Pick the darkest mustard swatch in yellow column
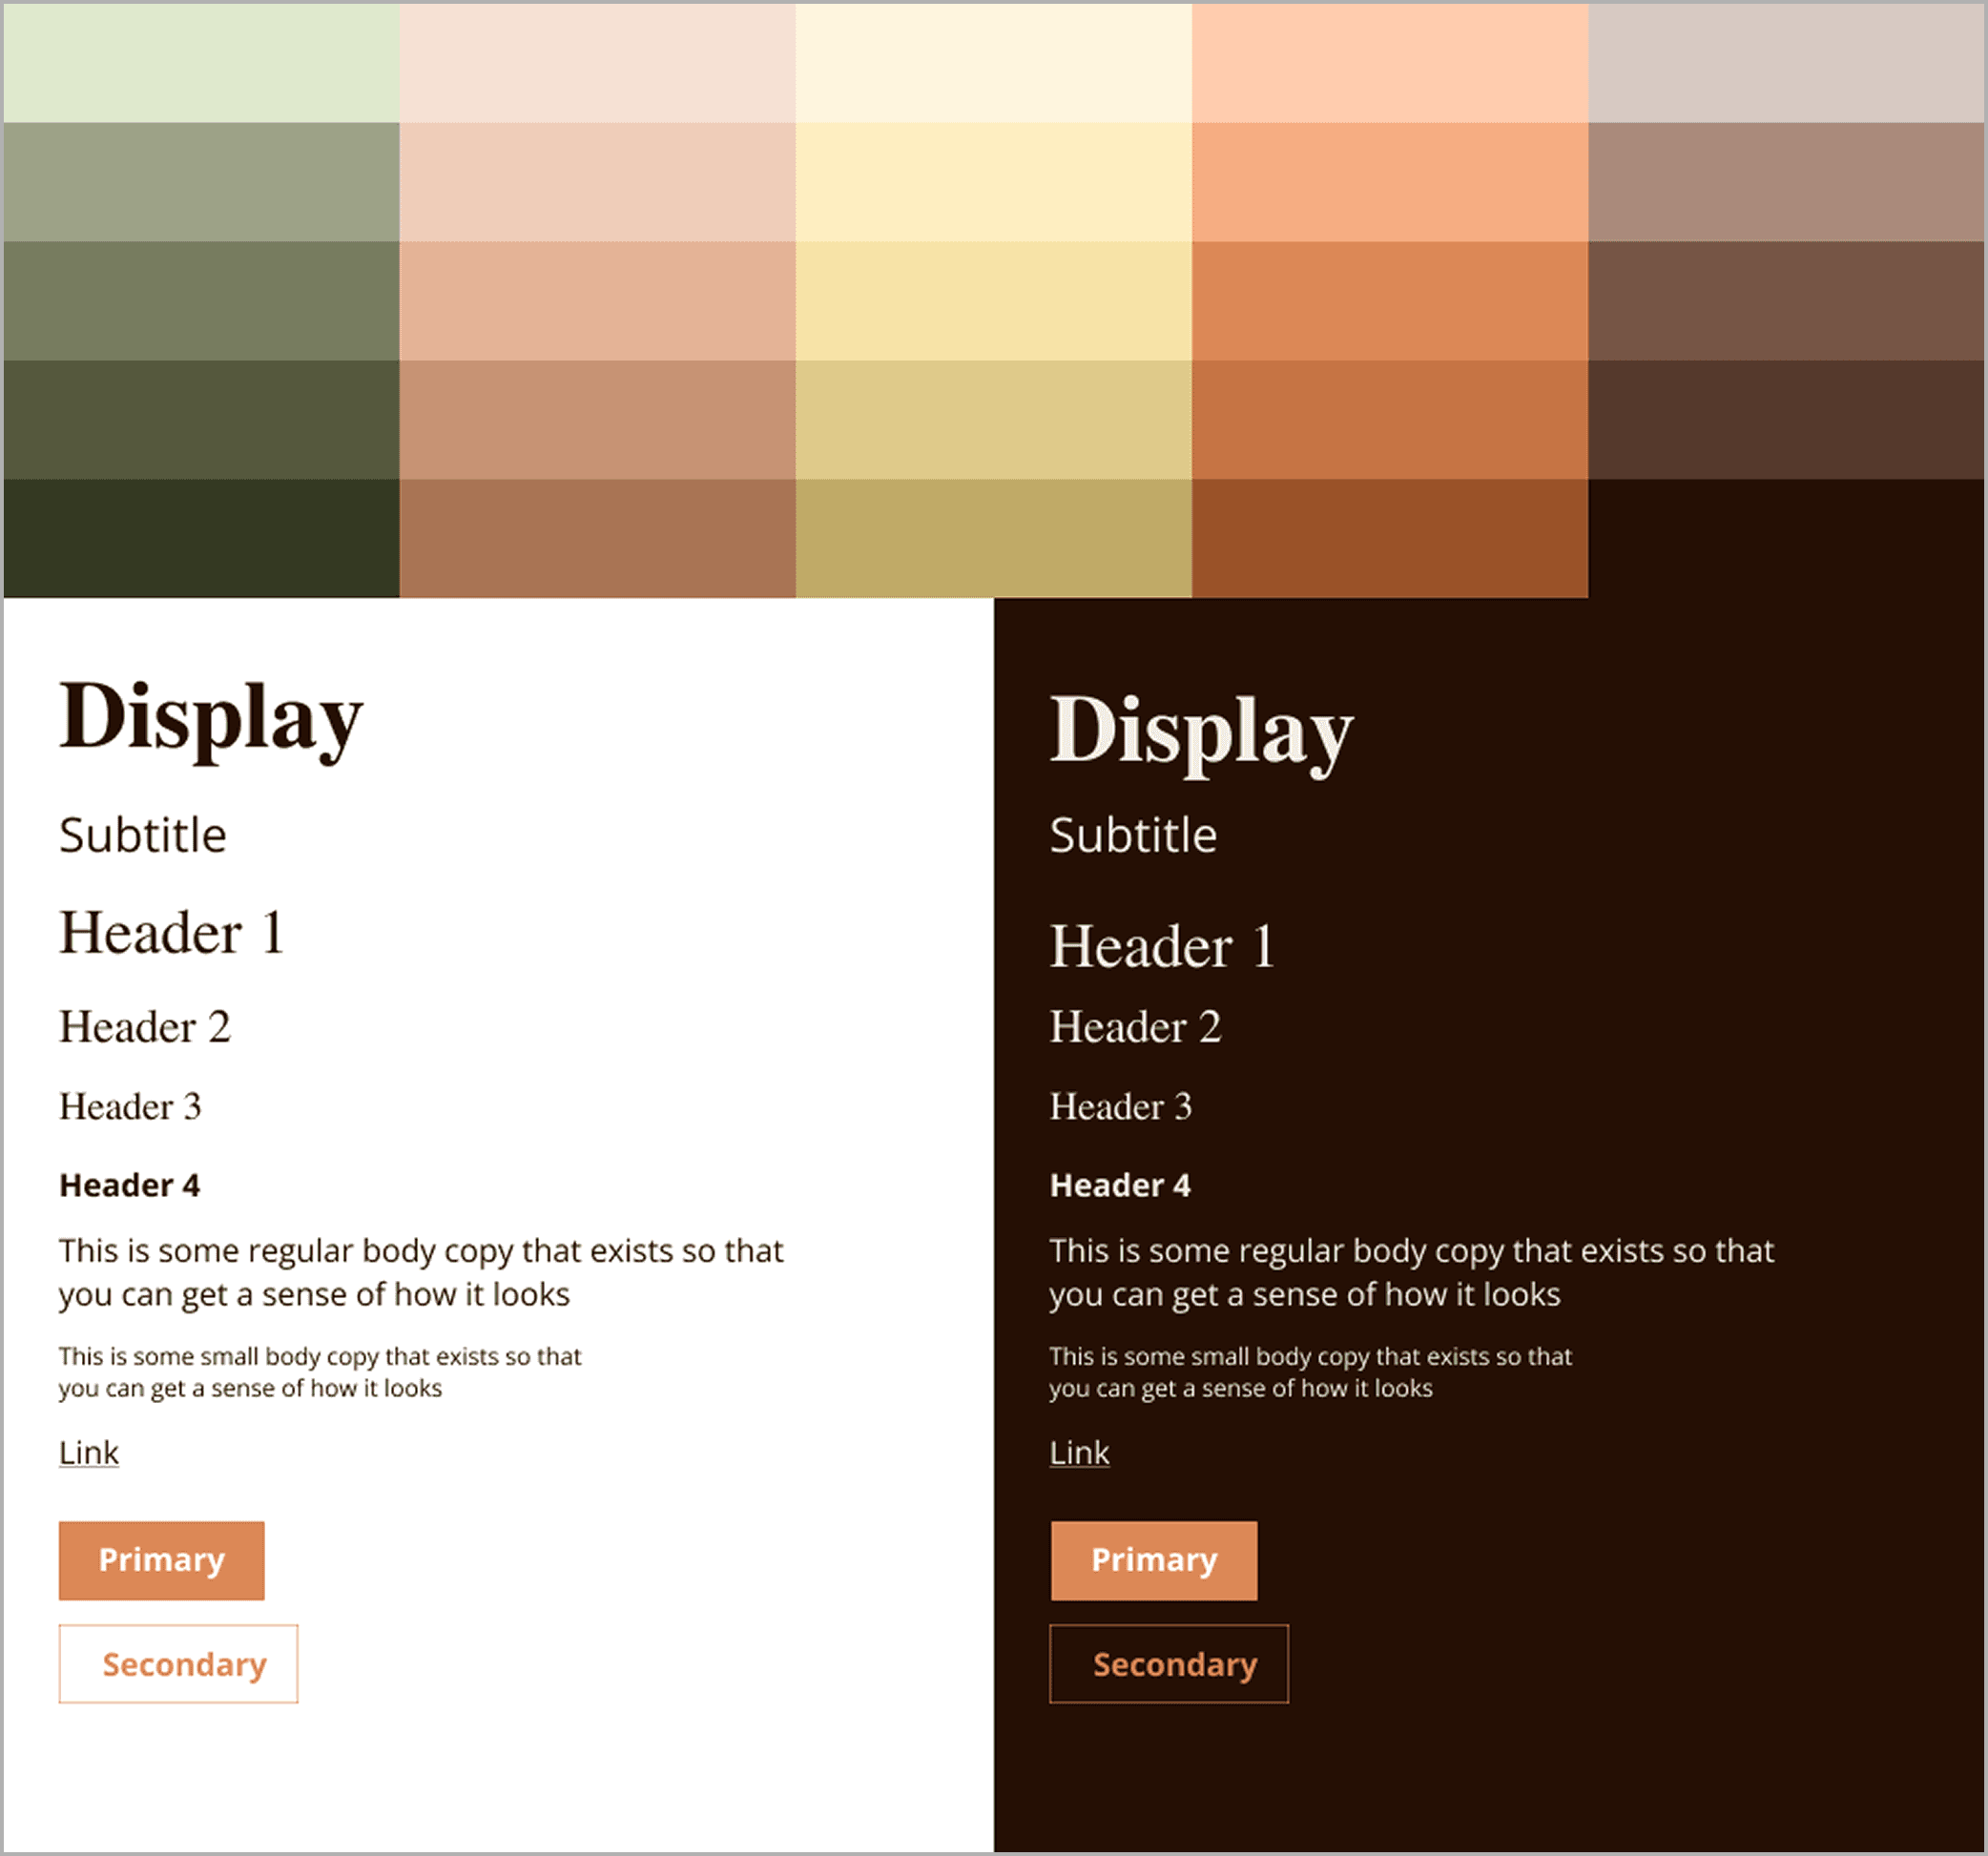This screenshot has width=1988, height=1856. [x=994, y=539]
